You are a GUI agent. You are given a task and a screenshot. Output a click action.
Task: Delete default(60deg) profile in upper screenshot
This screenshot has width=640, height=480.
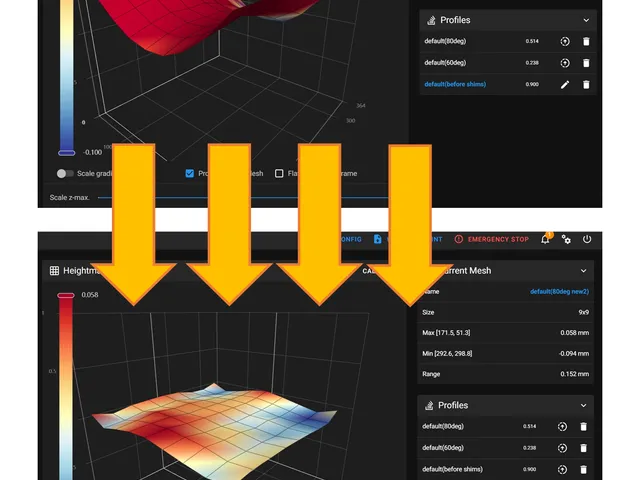[586, 63]
